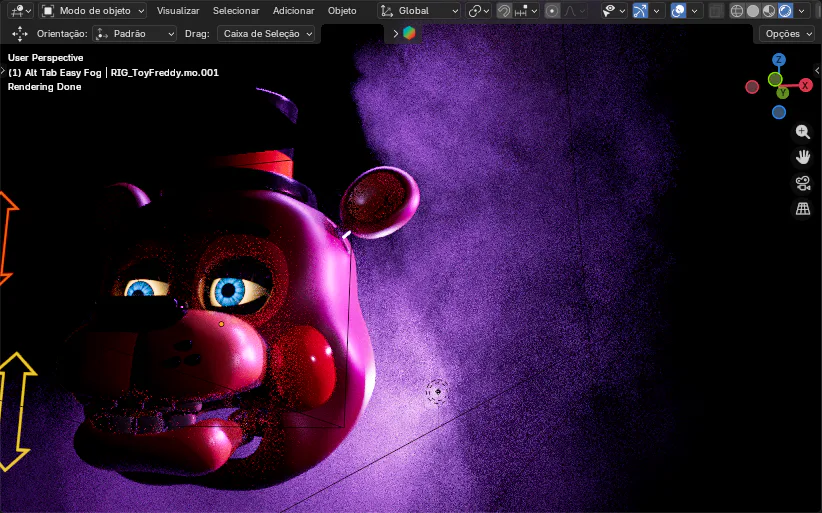Viewport: 822px width, 513px height.
Task: Toggle the camera view icon
Action: coord(803,183)
